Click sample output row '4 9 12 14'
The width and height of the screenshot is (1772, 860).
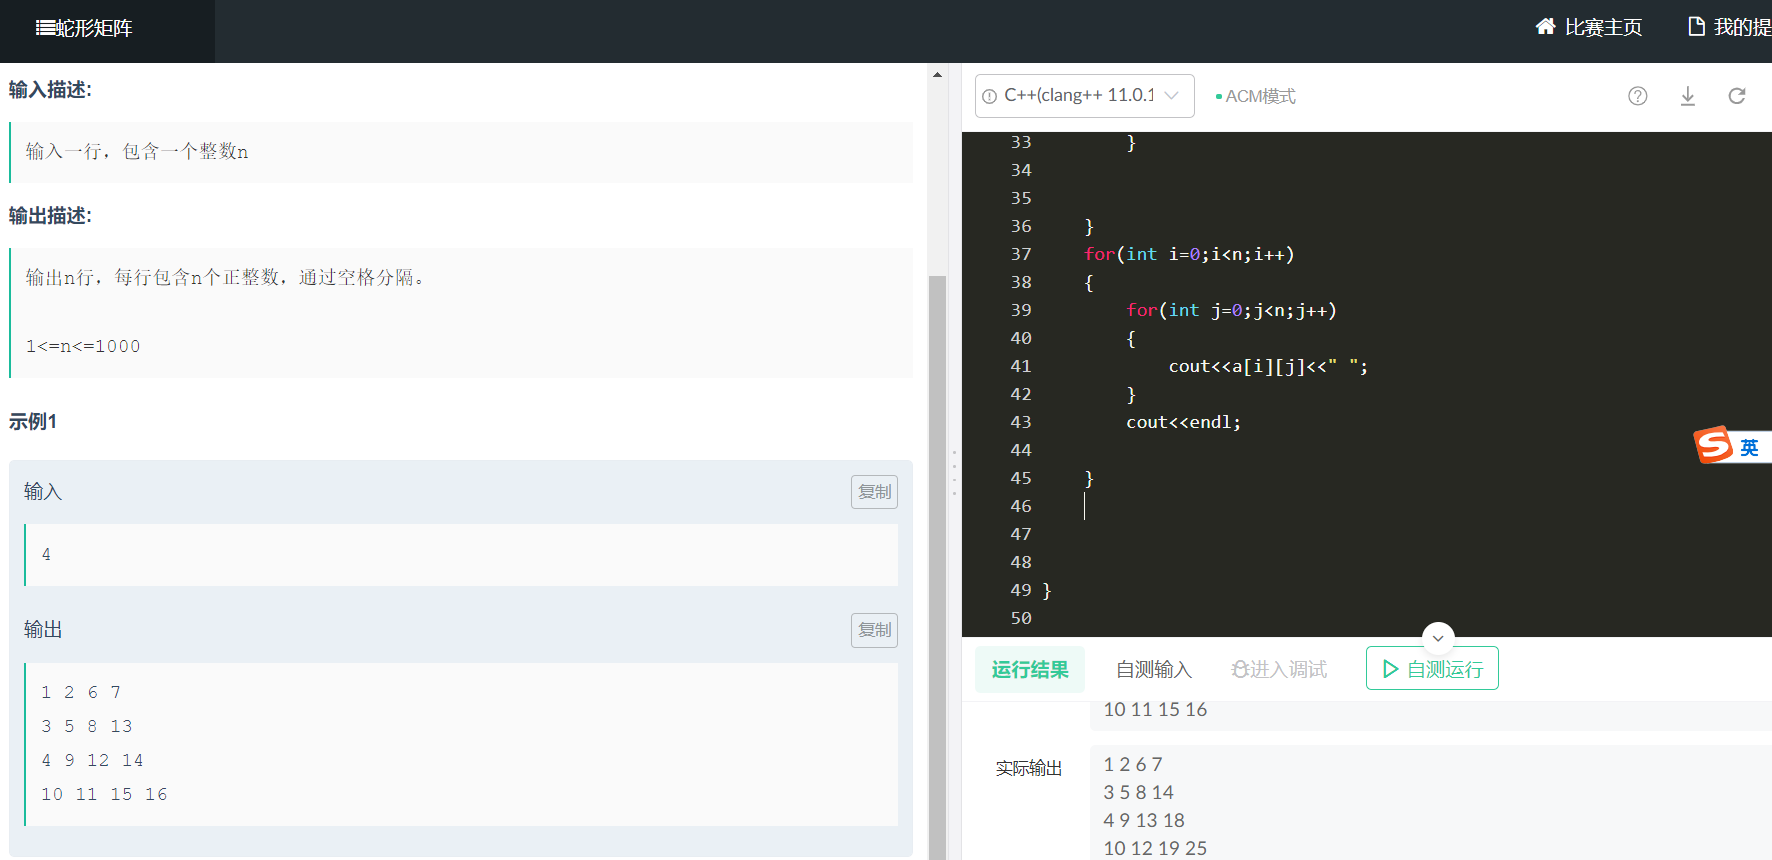pos(92,760)
